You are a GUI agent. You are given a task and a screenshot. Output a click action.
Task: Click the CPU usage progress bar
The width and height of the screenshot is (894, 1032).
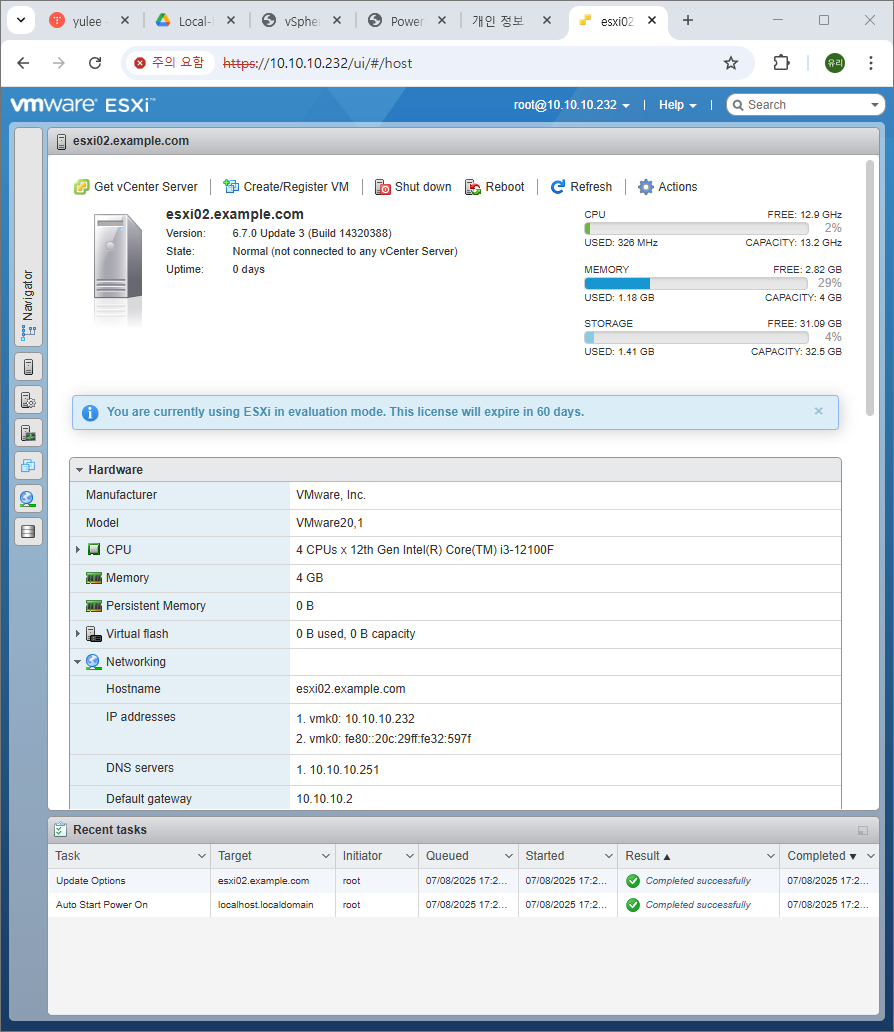tap(696, 228)
